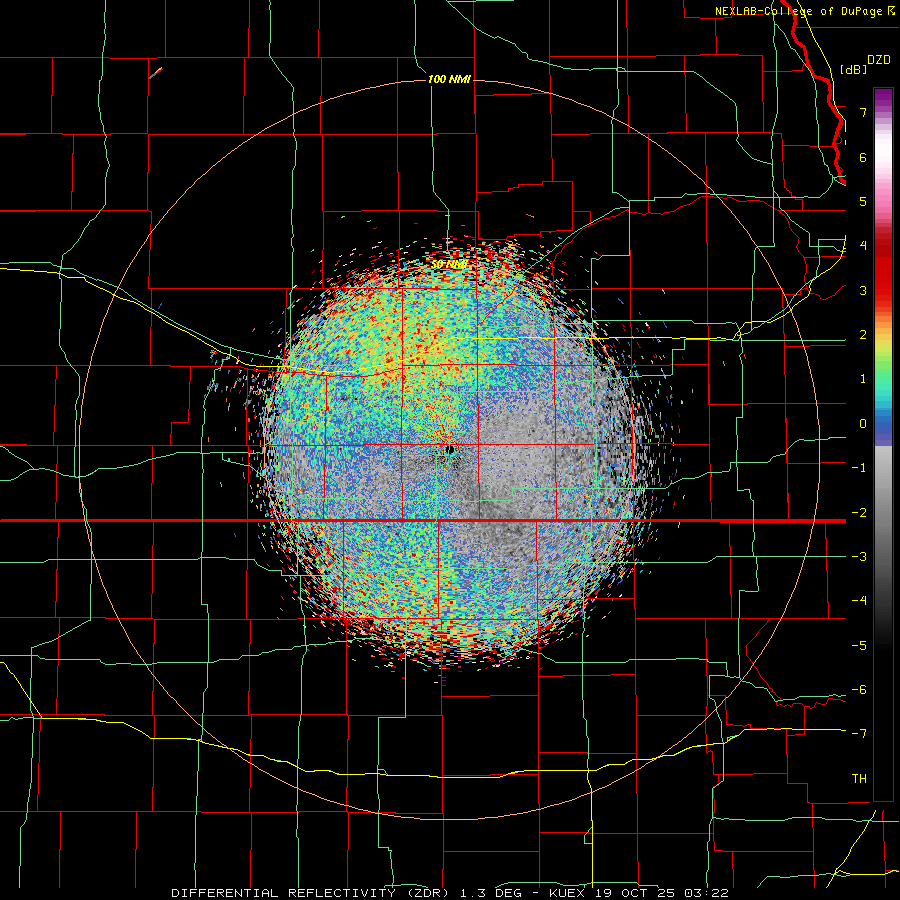This screenshot has height=900, width=900.
Task: Click the legend value 6
Action: click(x=863, y=157)
